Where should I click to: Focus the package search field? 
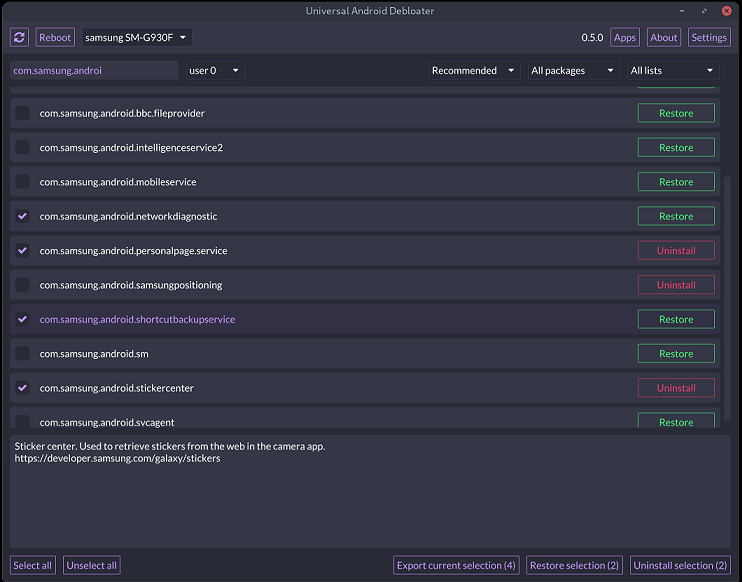[x=94, y=71]
